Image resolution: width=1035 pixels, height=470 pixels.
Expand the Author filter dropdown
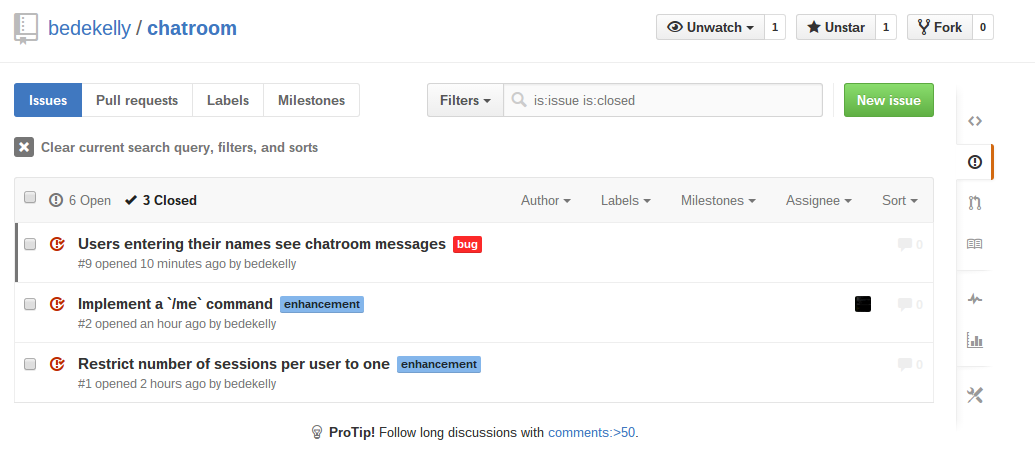coord(546,201)
